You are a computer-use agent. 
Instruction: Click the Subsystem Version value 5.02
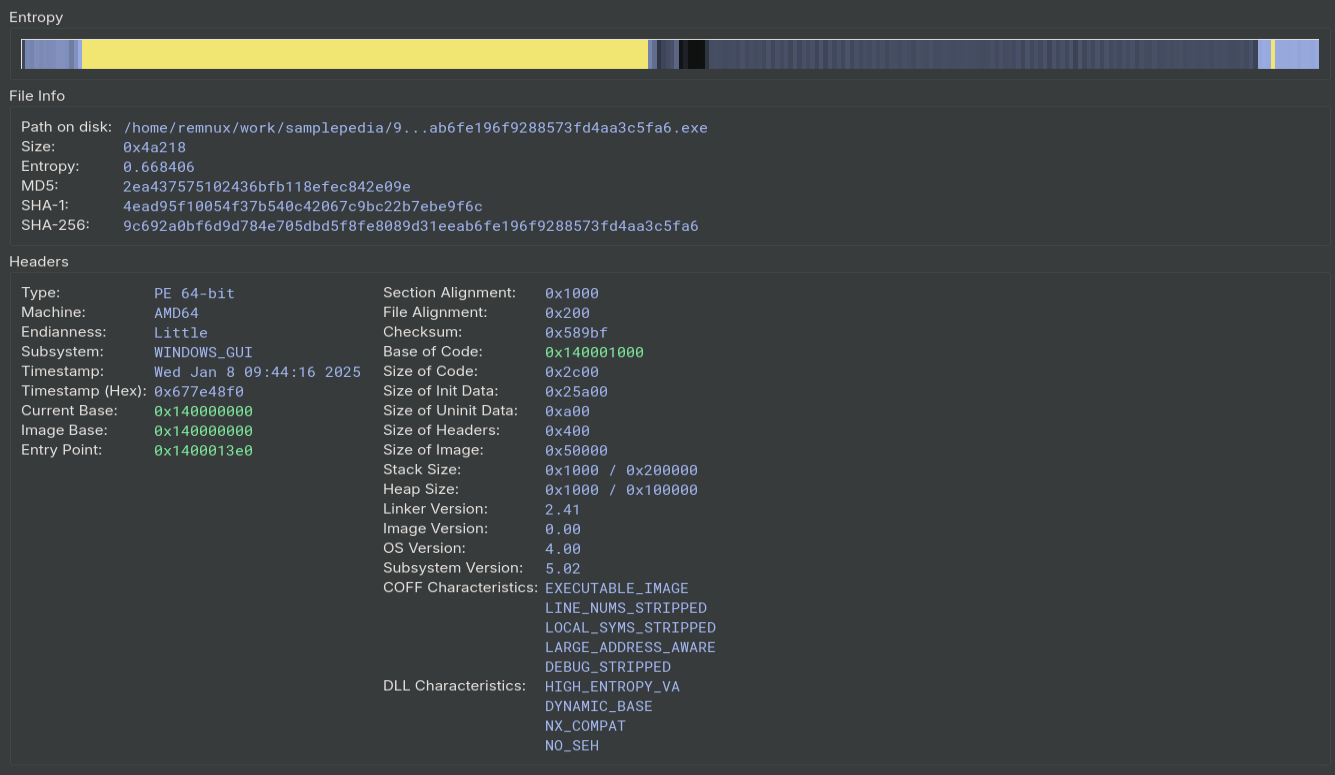coord(563,569)
